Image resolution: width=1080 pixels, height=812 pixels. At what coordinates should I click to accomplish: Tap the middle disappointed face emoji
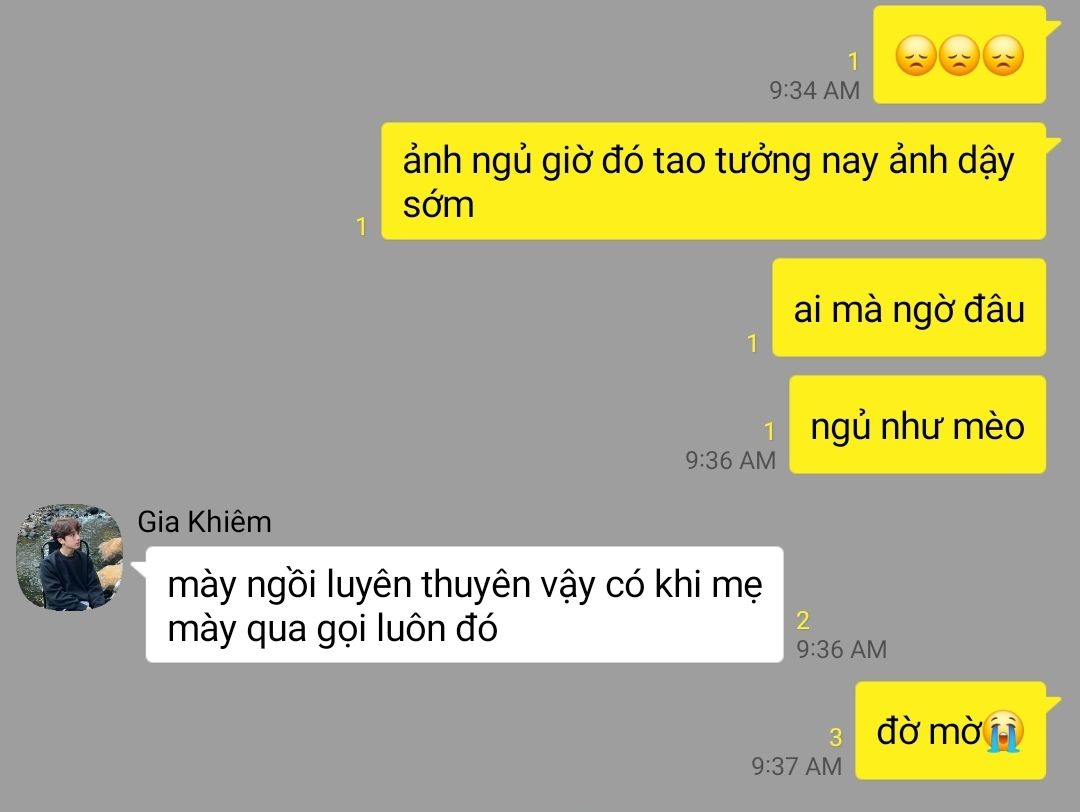pos(959,55)
